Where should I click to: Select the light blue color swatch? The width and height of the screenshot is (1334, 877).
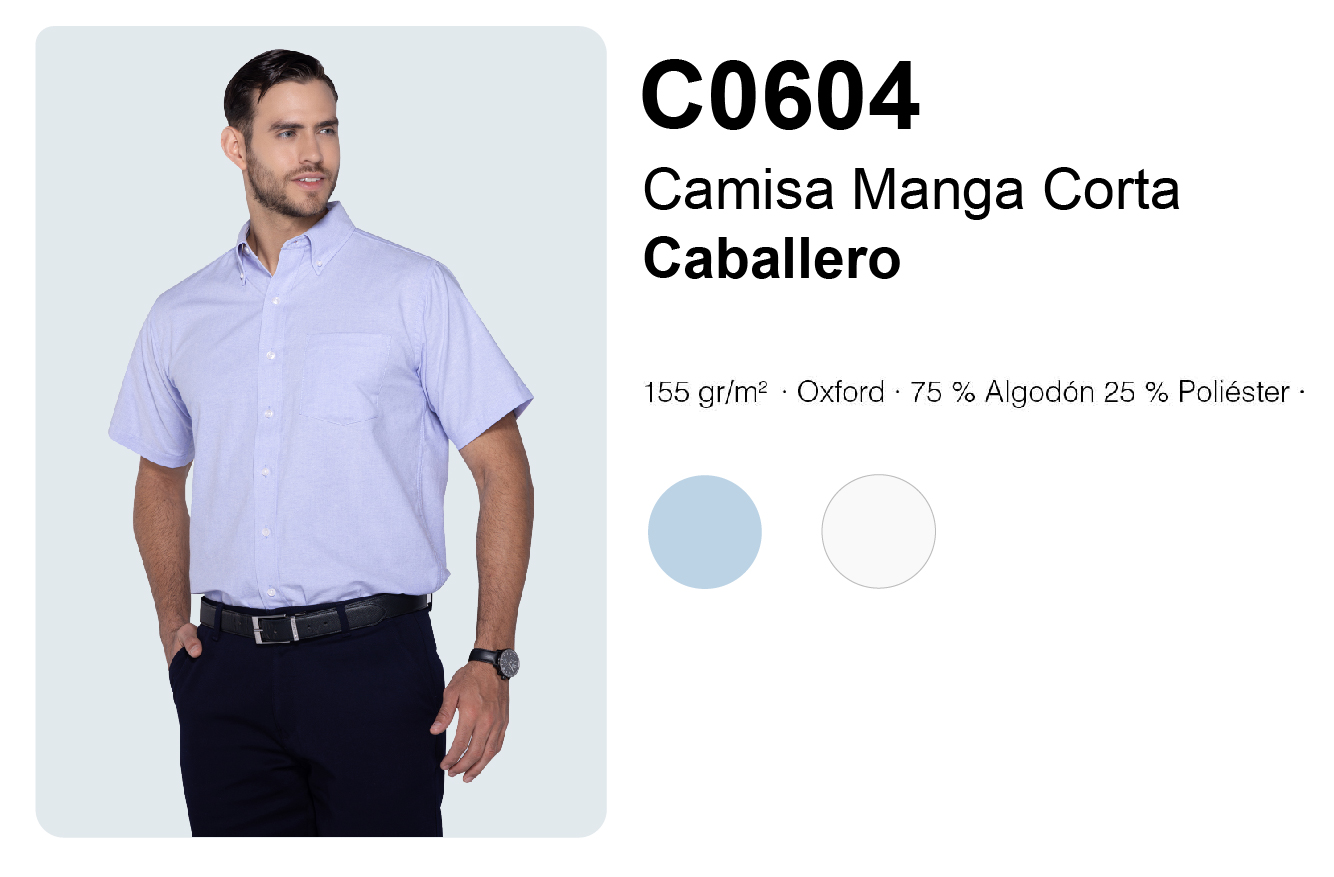(x=705, y=532)
